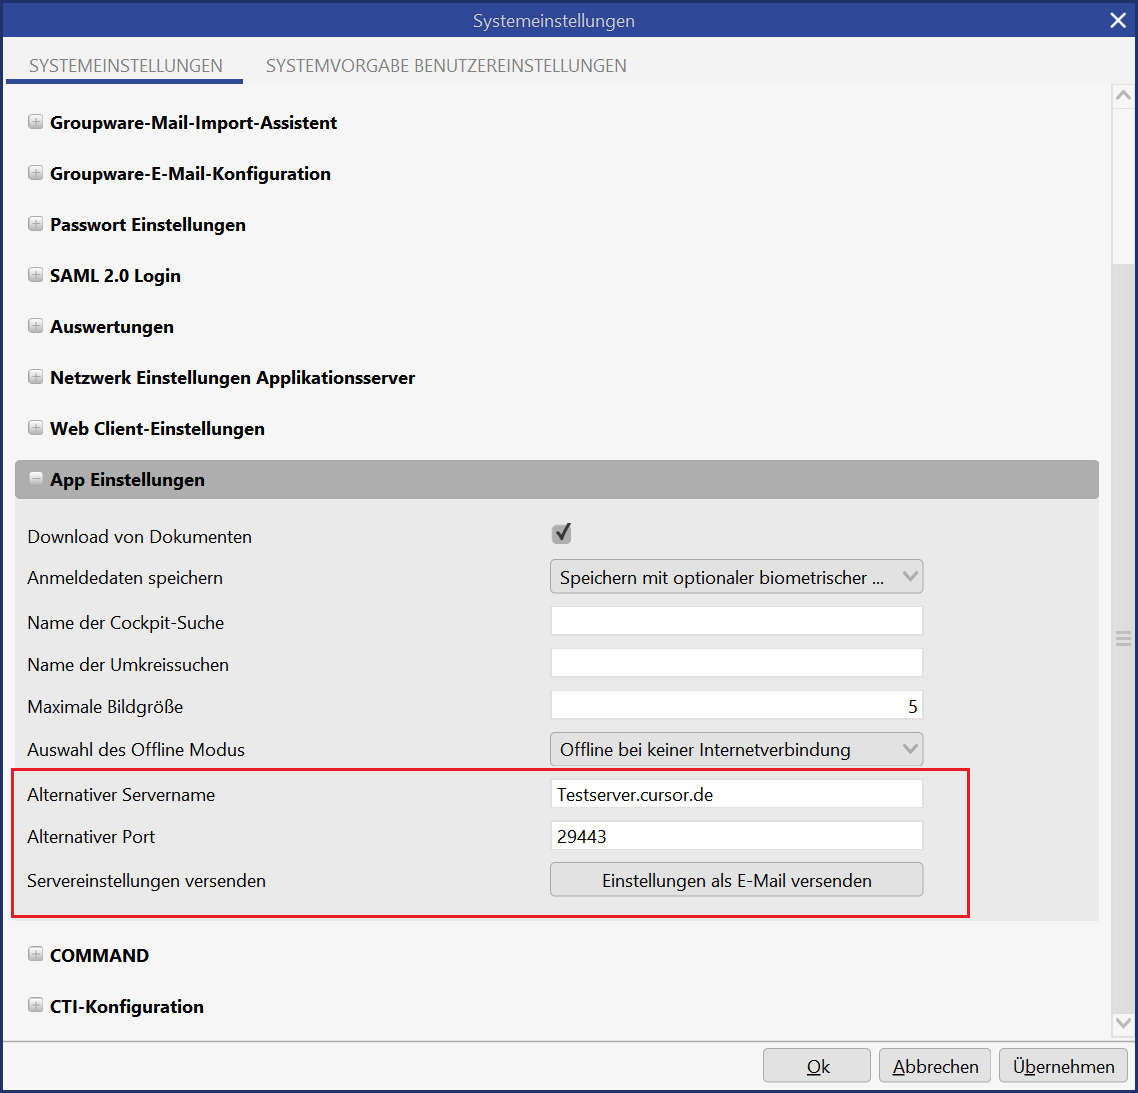
Task: Expand the Groupware-E-Mail-Konfiguration section
Action: click(x=36, y=174)
